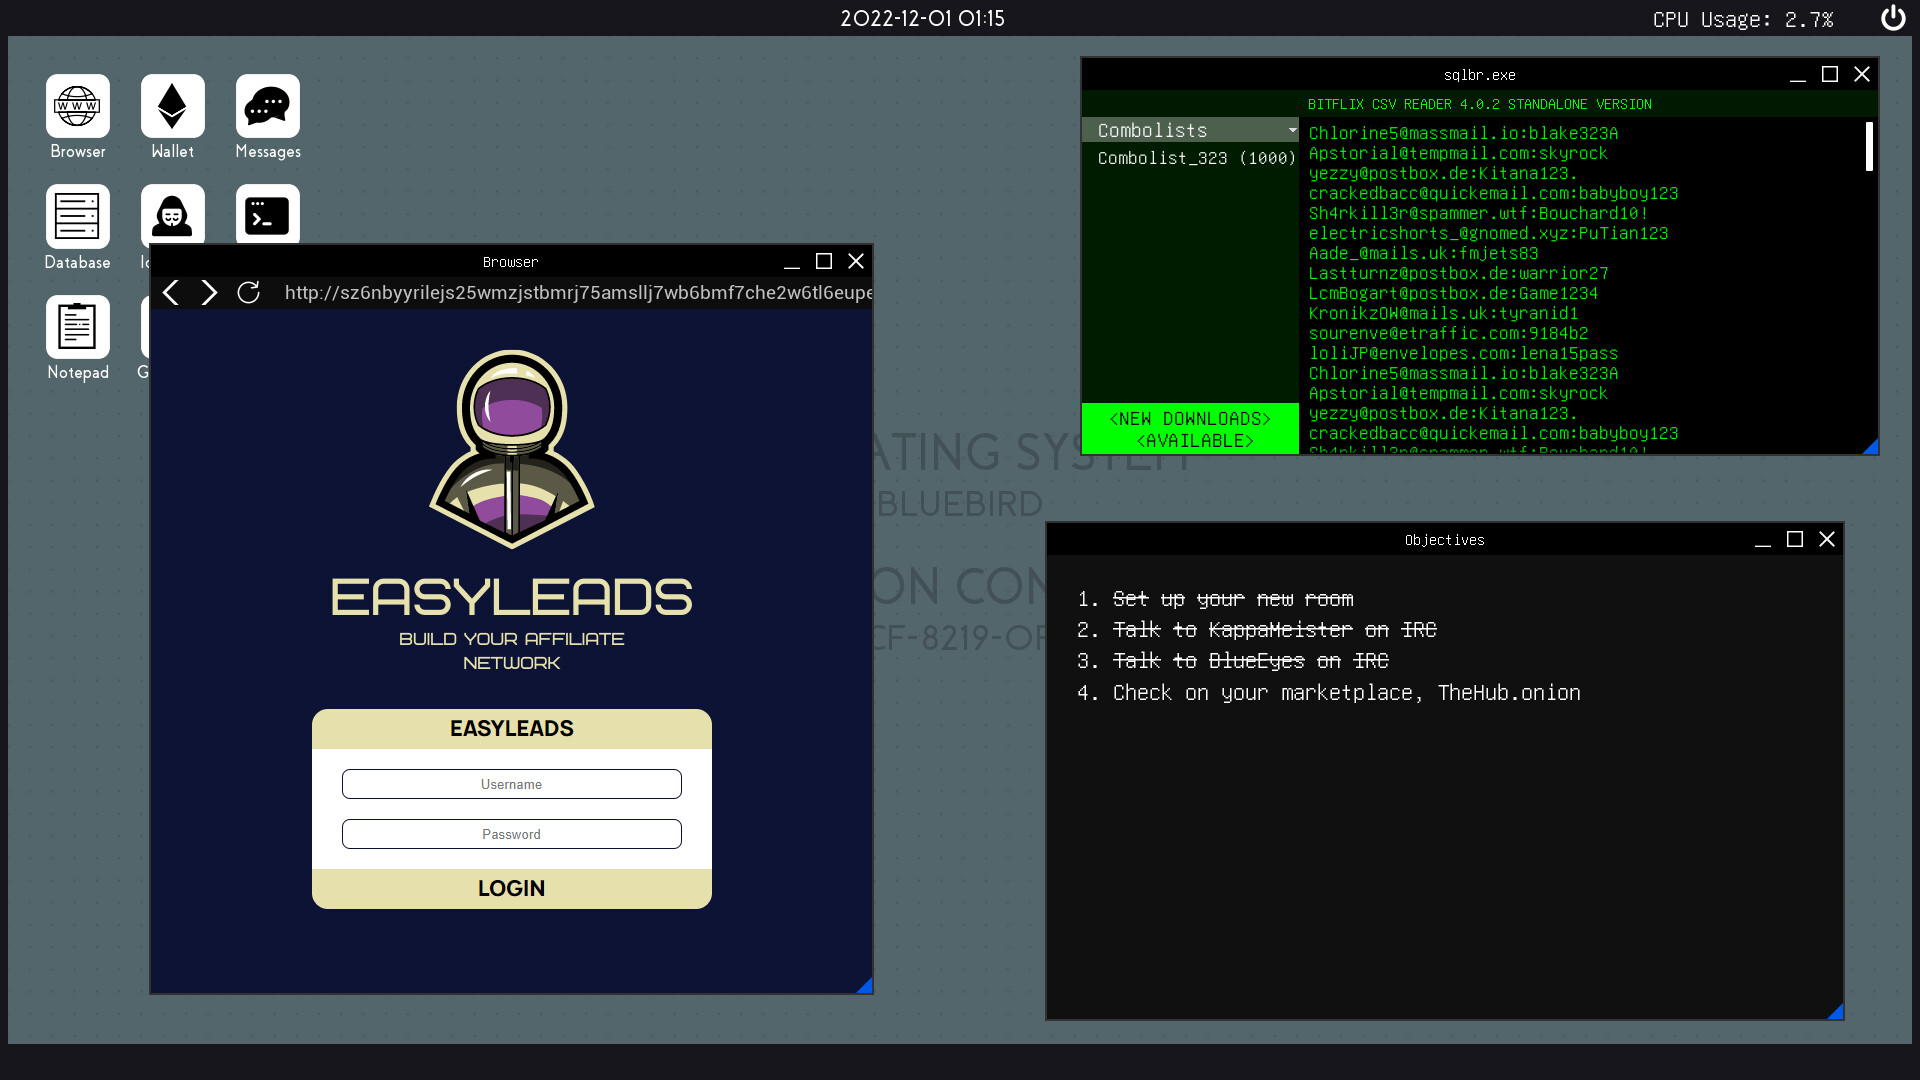The image size is (1920, 1080).
Task: Go forward in the browser
Action: [x=209, y=293]
